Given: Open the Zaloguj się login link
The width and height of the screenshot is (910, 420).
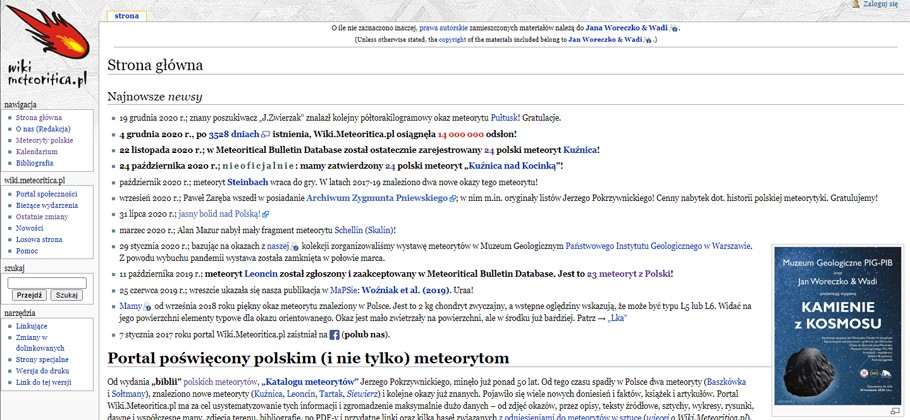Looking at the screenshot, I should [880, 4].
